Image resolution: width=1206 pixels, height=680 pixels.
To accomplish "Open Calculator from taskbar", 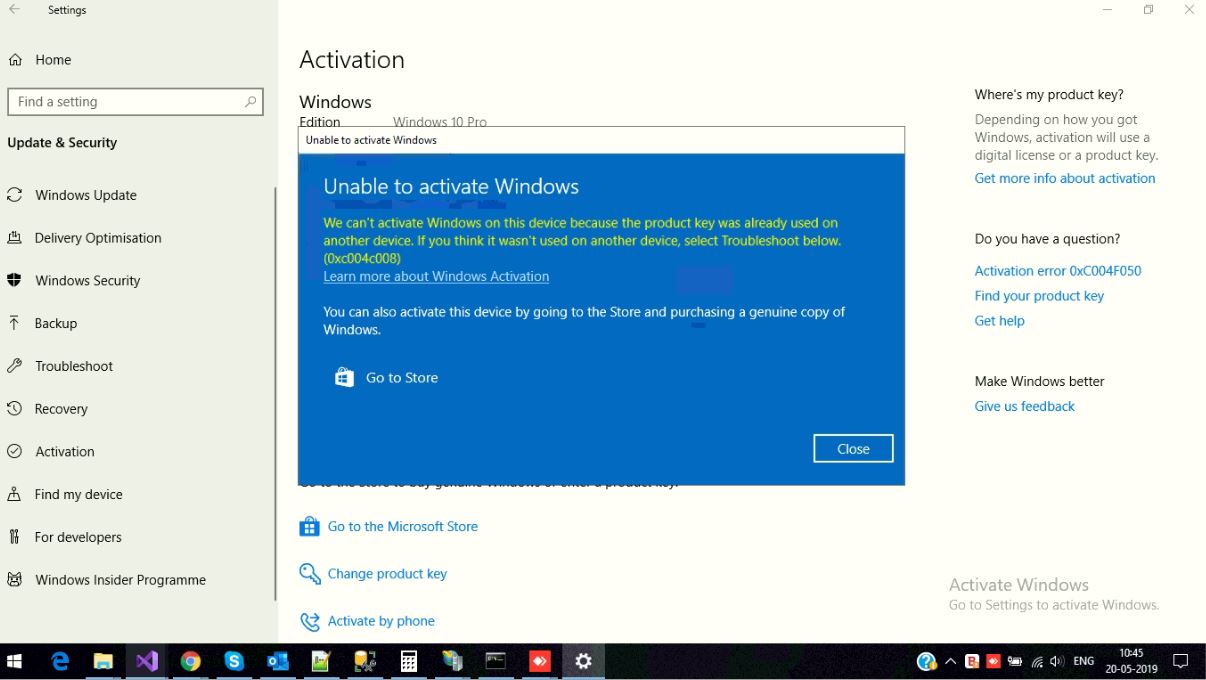I will (409, 662).
